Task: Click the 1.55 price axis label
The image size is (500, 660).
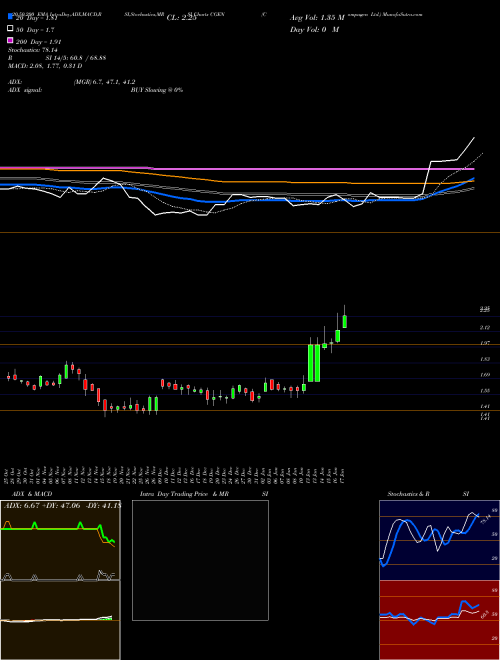Action: 485,391
